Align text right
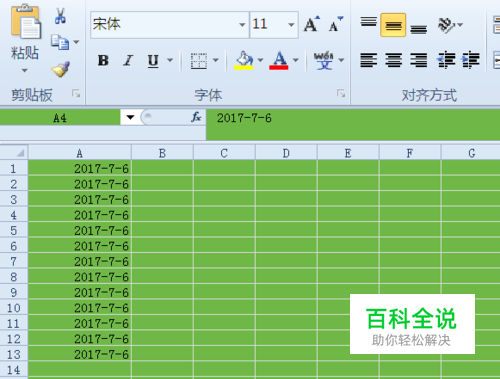 (419, 60)
